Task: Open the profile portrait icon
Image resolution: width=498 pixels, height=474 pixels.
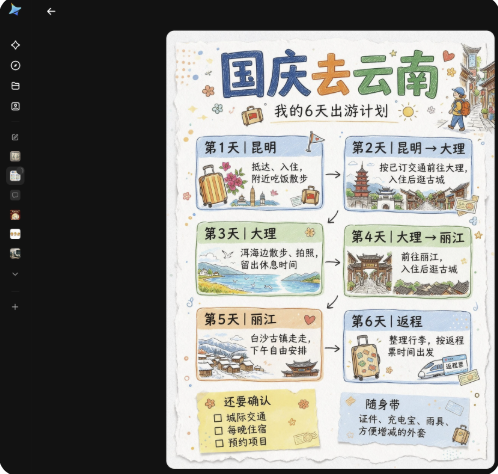Action: point(15,106)
